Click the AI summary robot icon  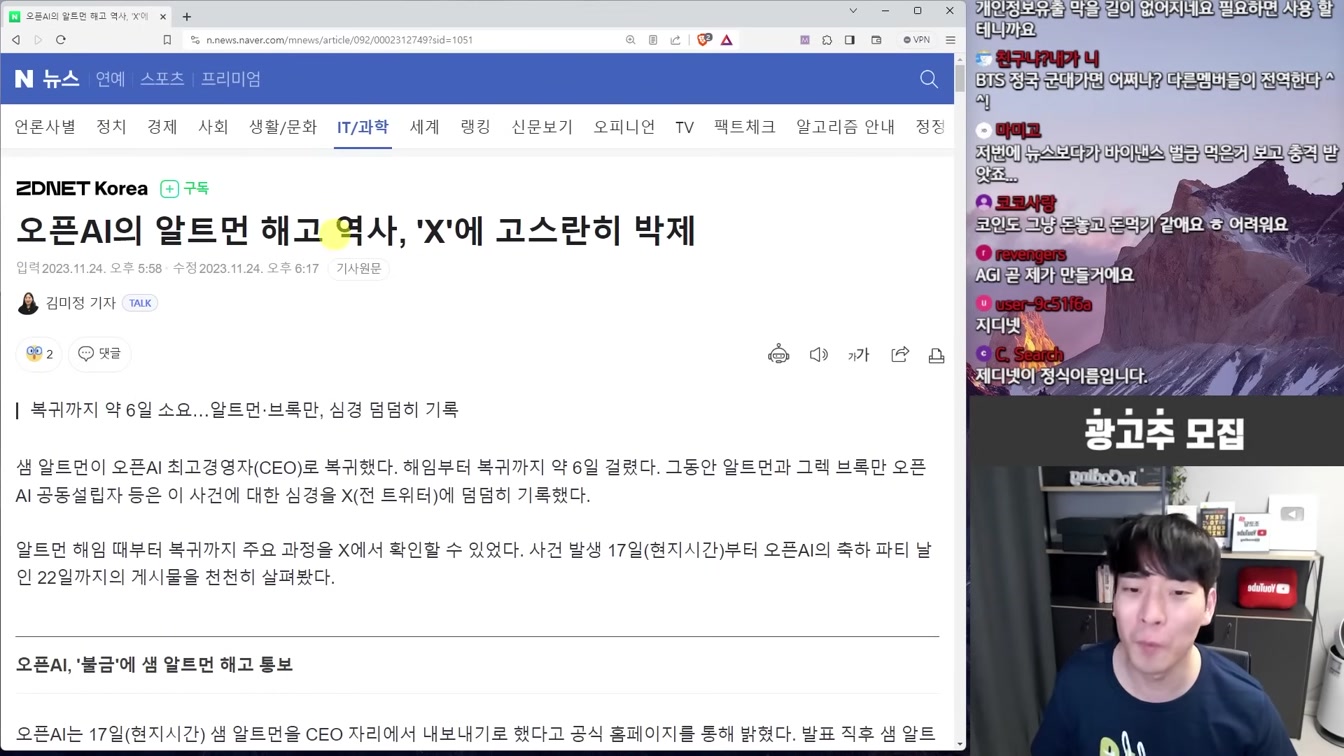coord(778,355)
